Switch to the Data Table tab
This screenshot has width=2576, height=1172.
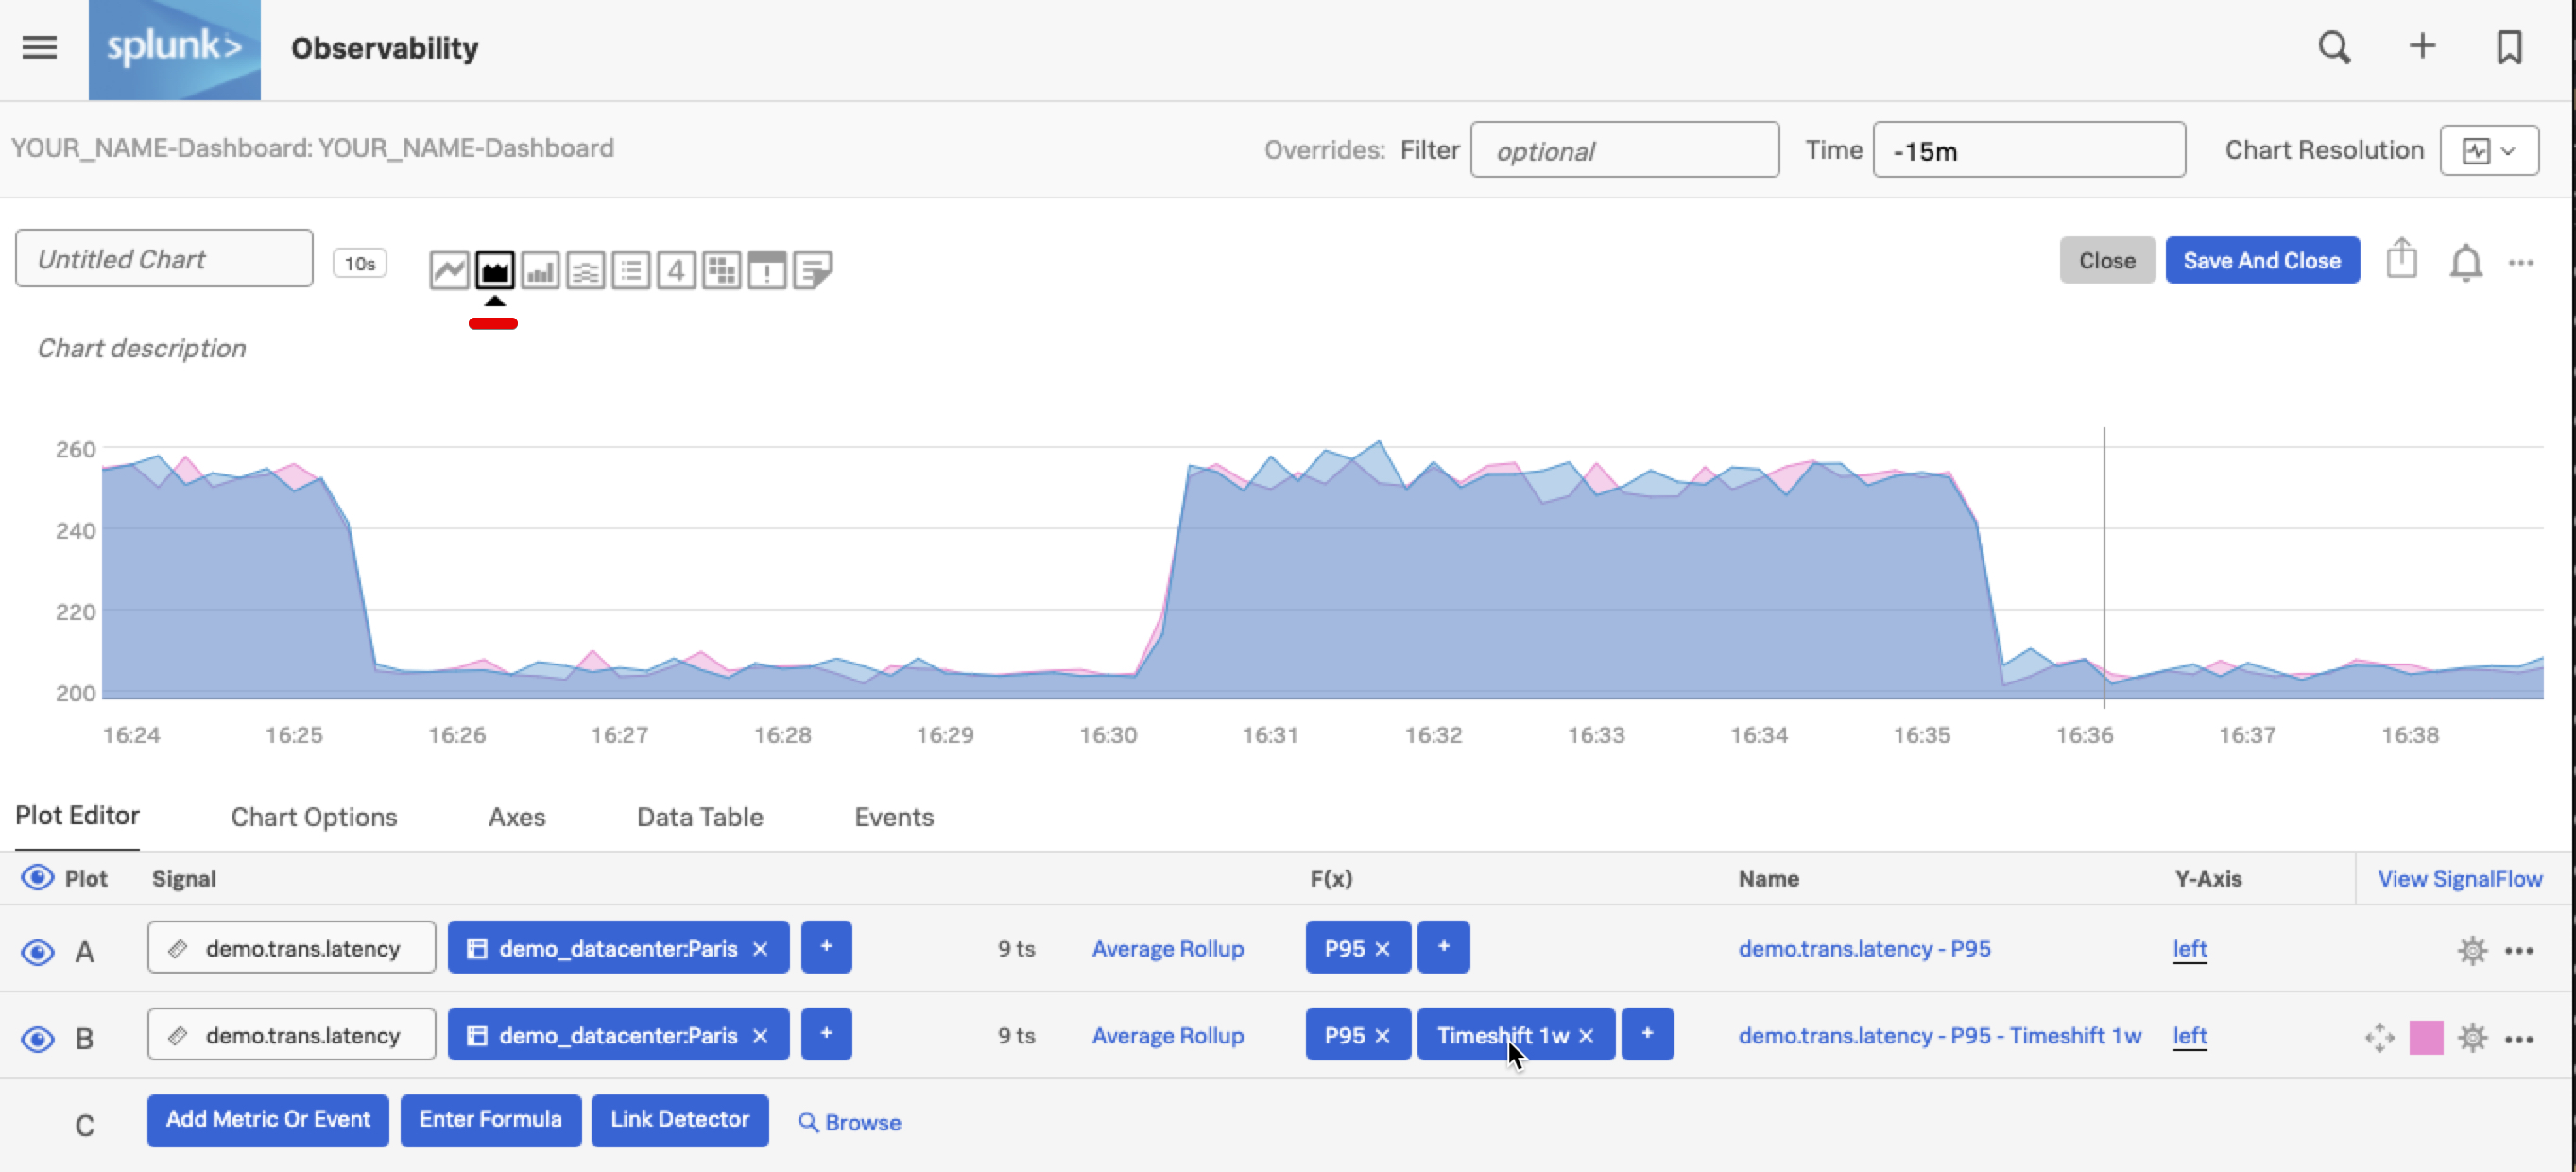[x=700, y=817]
